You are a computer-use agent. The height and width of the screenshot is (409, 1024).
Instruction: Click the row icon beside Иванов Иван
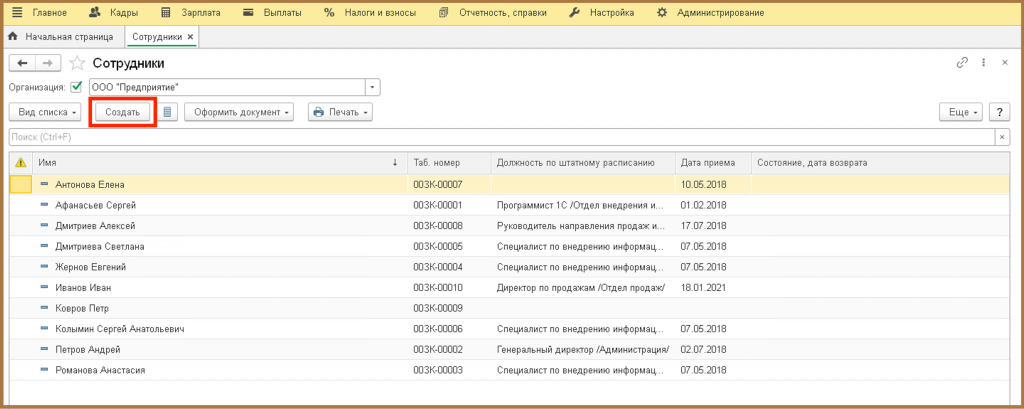point(44,287)
